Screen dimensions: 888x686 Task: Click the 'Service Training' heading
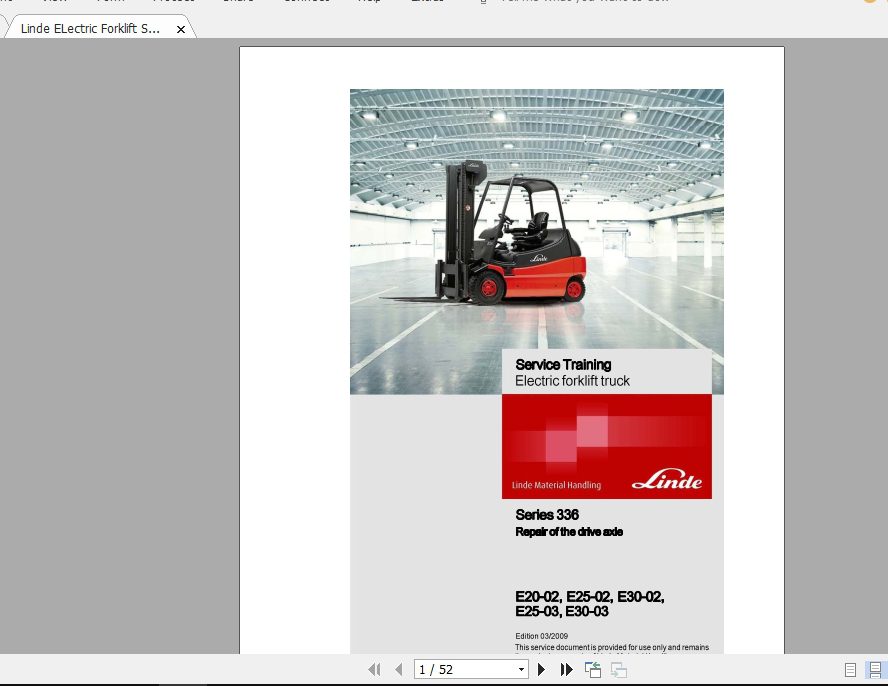[x=563, y=365]
